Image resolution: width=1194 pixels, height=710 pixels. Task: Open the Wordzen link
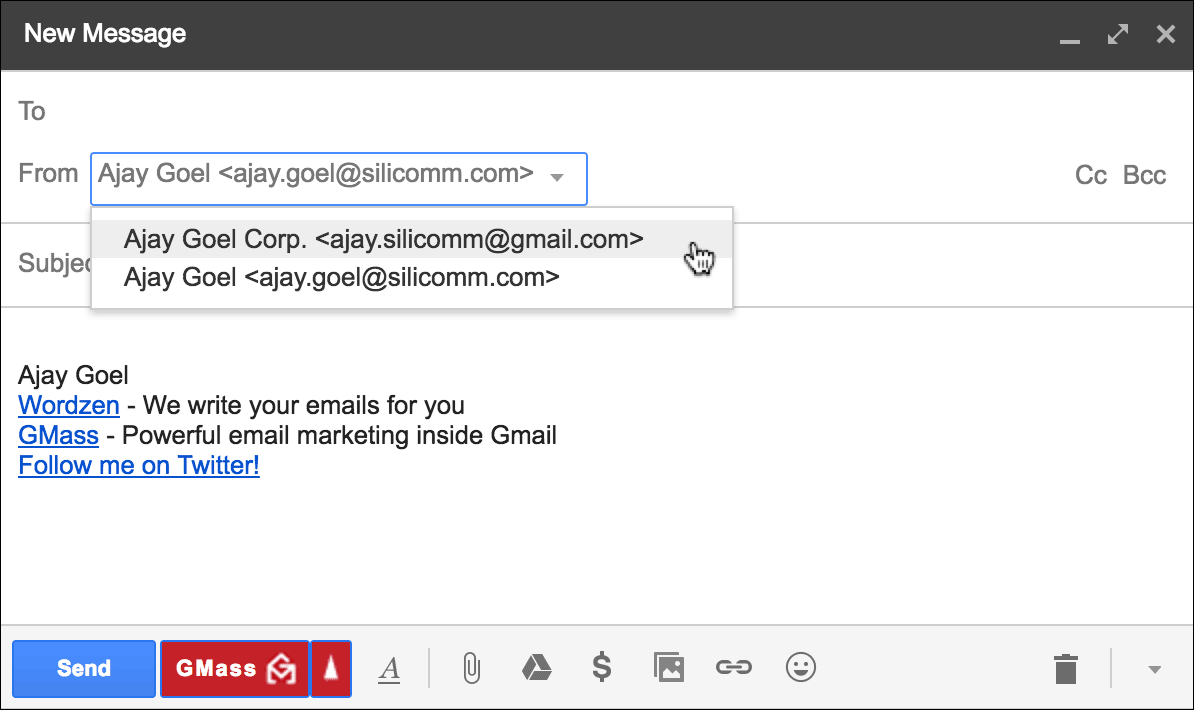pos(68,405)
